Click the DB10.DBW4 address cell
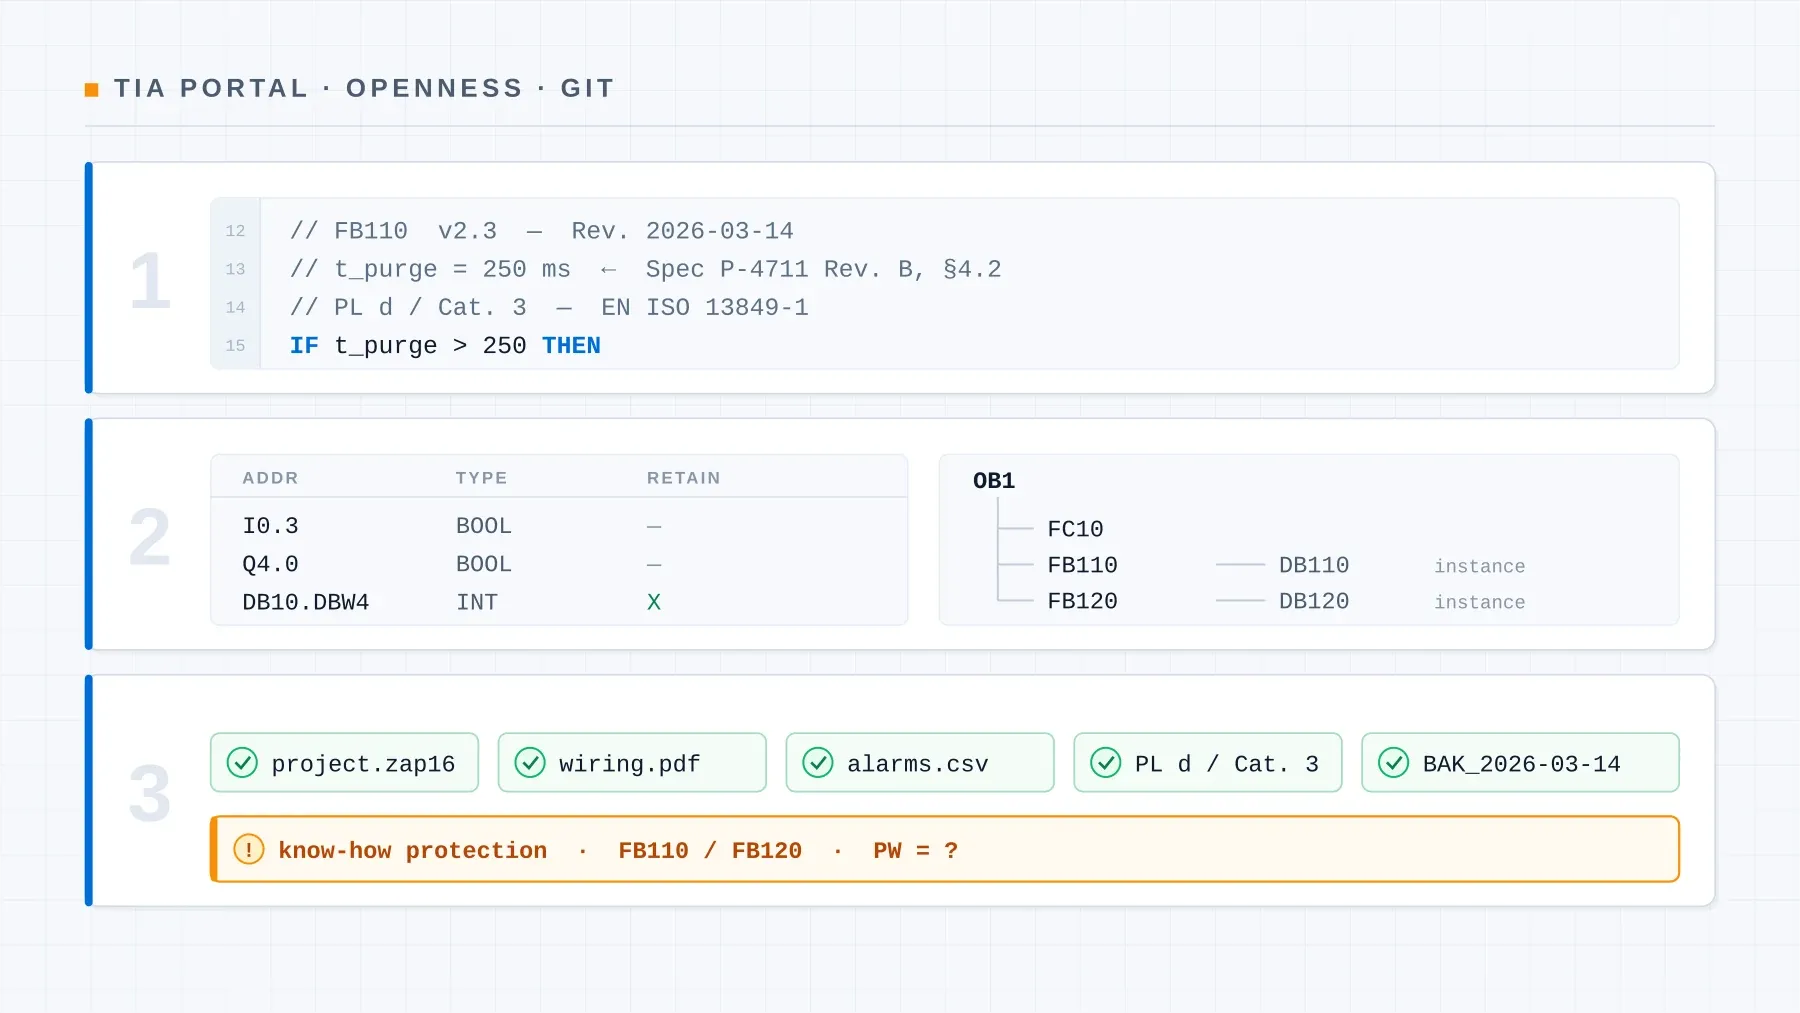1800x1013 pixels. click(306, 602)
